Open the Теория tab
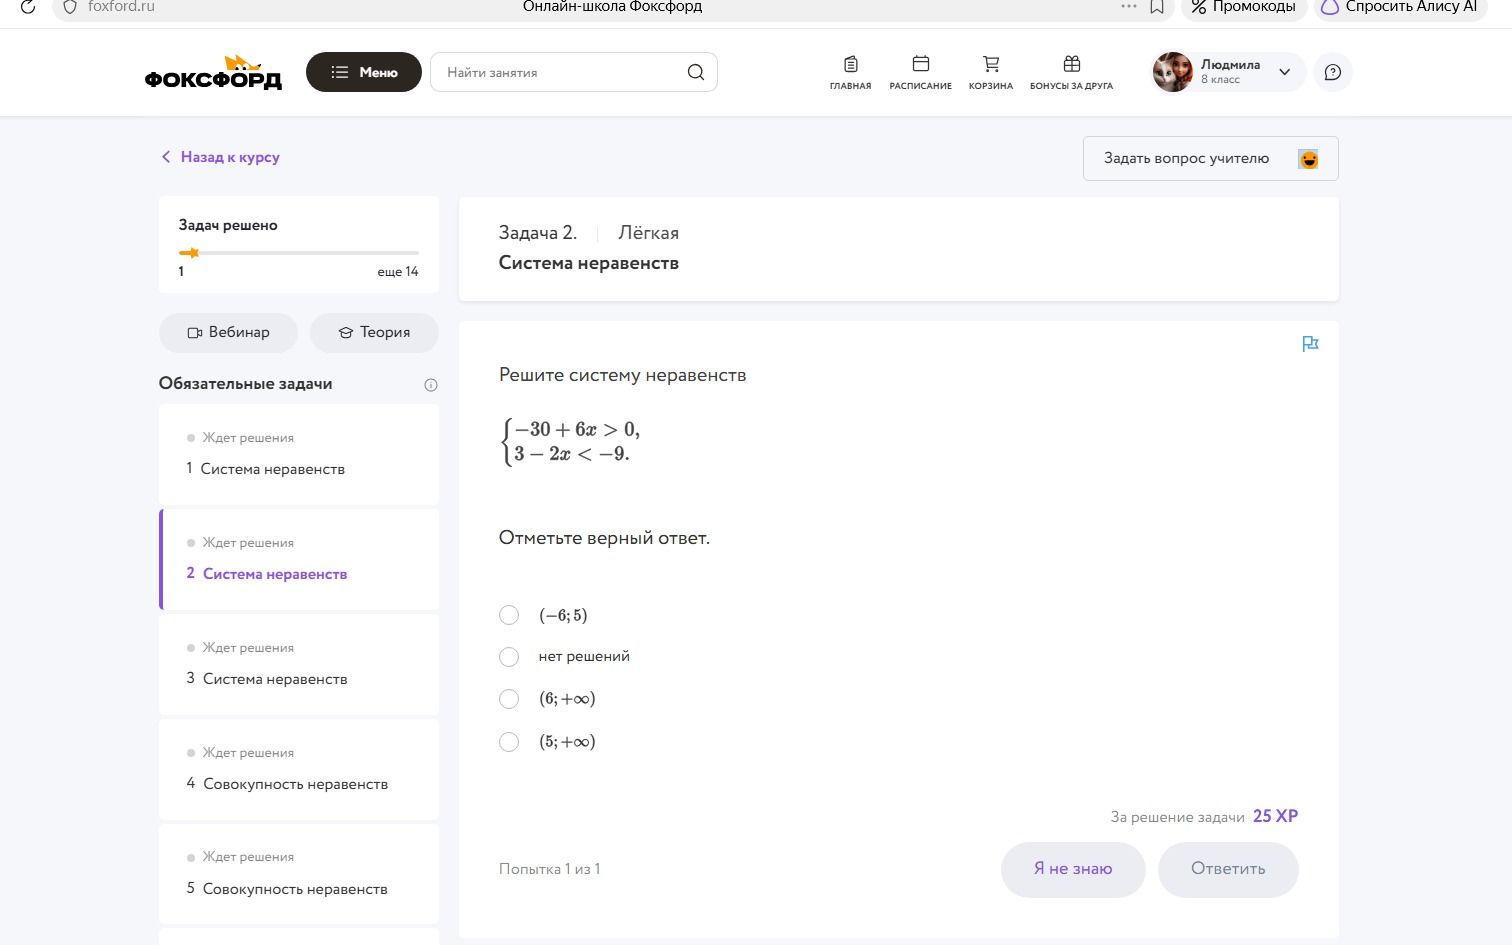The height and width of the screenshot is (945, 1512). [x=374, y=332]
